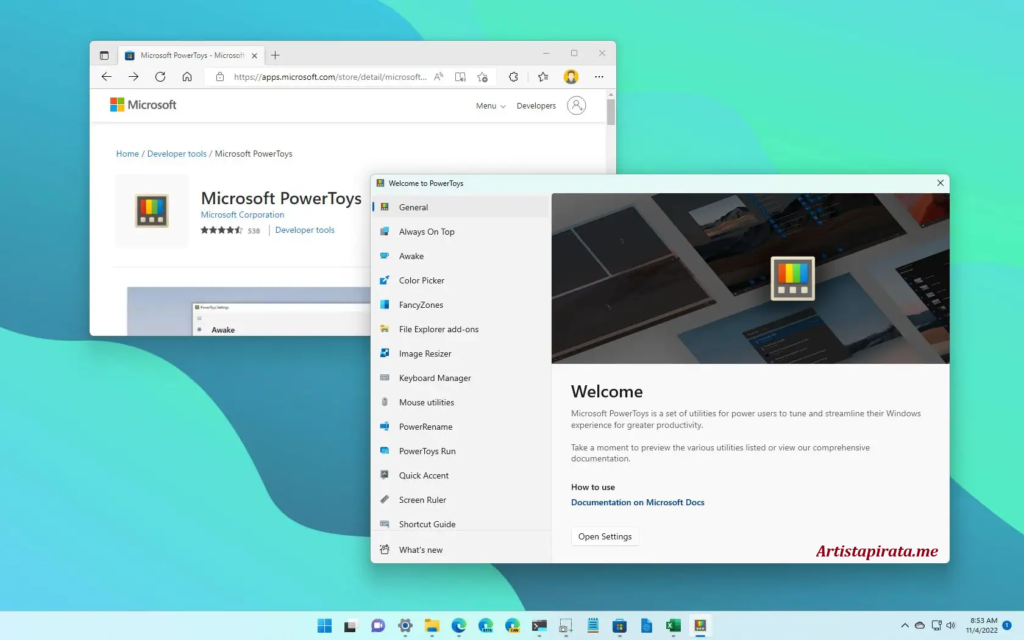This screenshot has width=1024, height=640.
Task: Open the Edge Settings and more menu
Action: [599, 76]
